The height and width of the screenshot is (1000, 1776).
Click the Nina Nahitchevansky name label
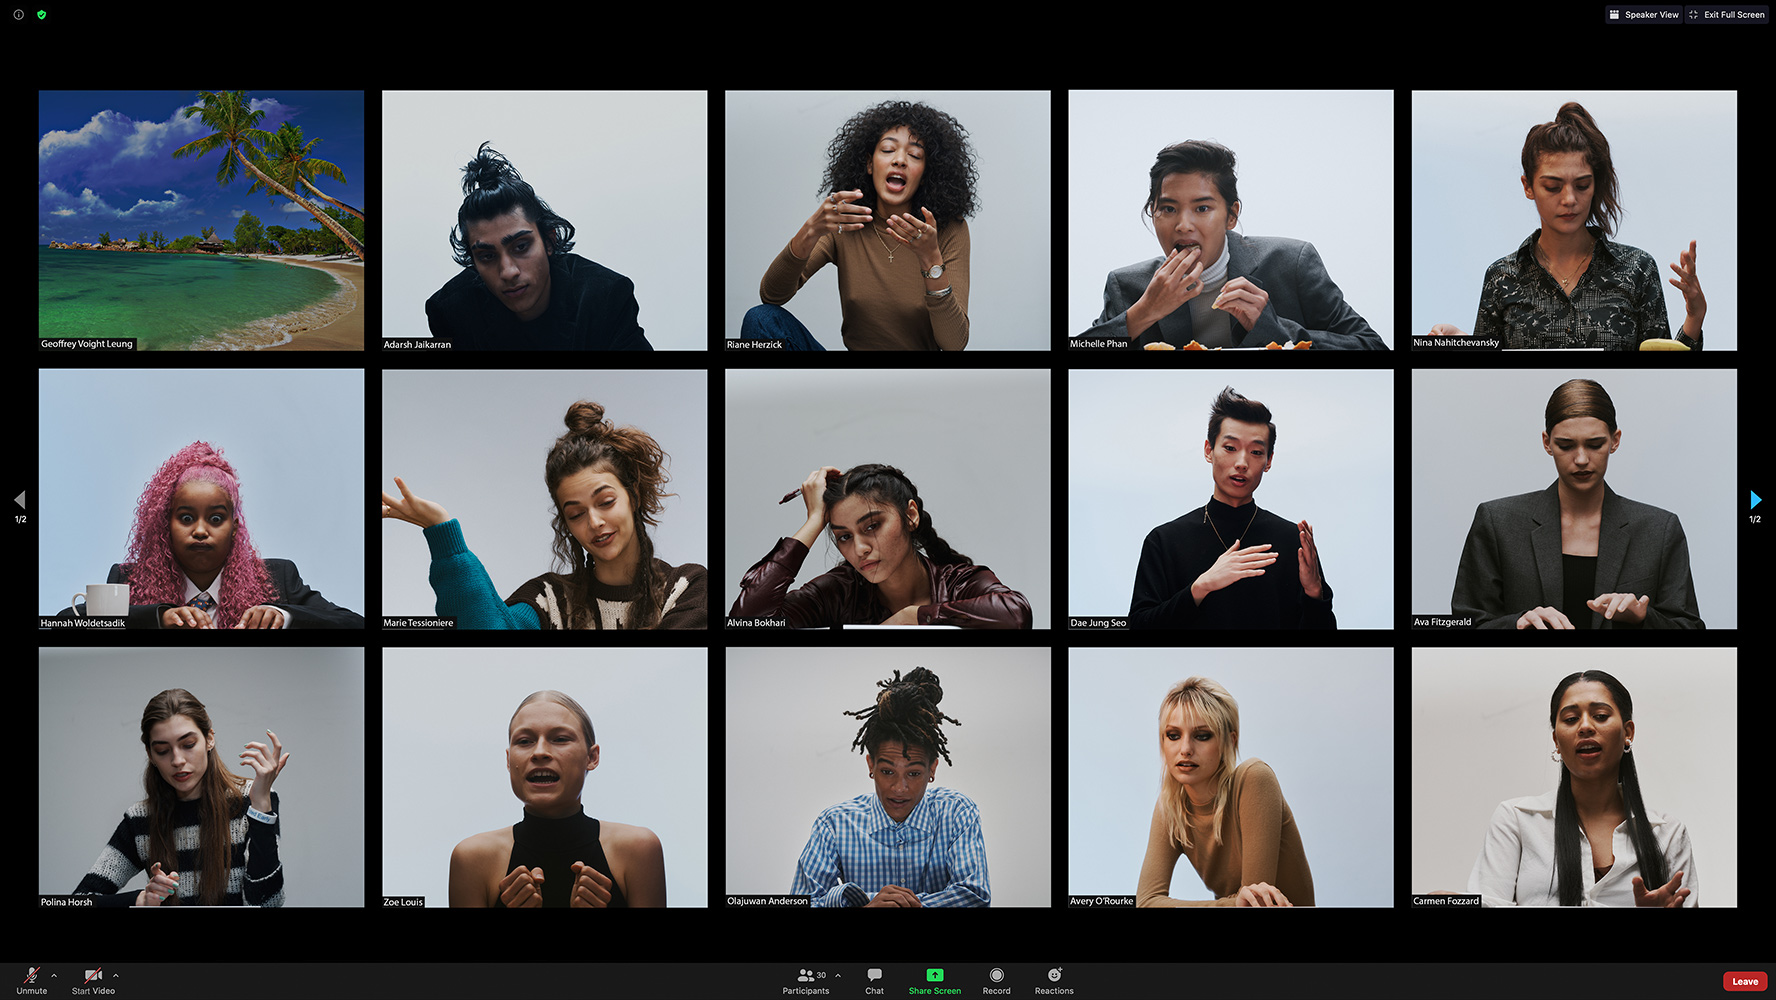pos(1456,343)
